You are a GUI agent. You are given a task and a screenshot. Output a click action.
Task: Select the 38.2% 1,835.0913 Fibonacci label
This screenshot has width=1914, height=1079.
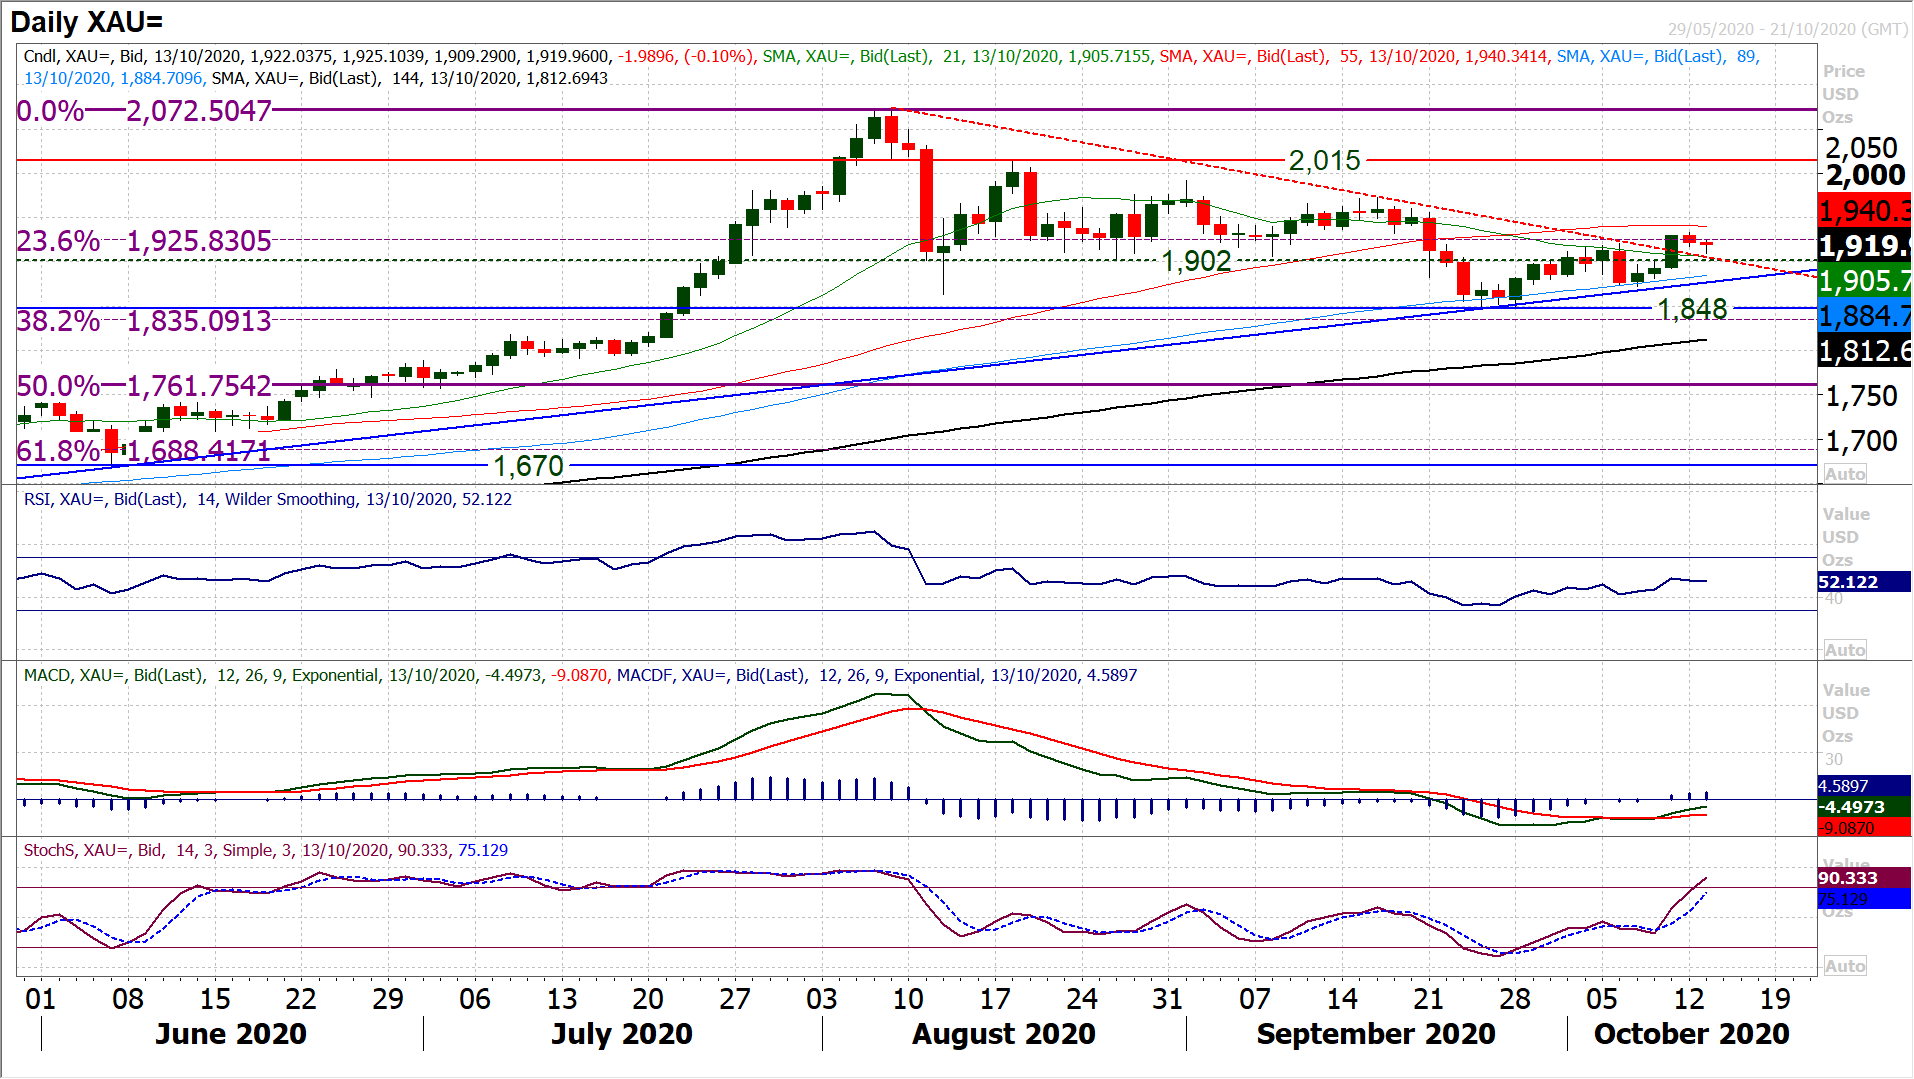144,321
